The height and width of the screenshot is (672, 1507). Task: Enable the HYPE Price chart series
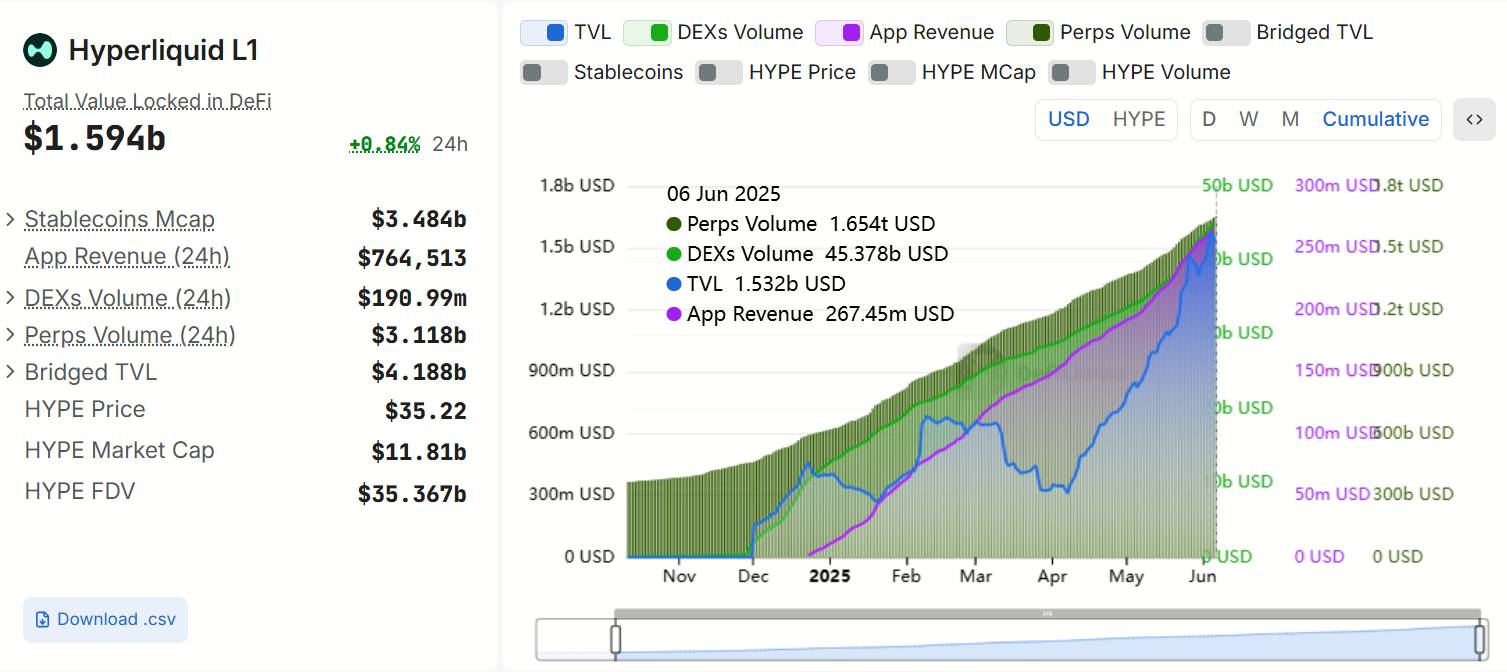tap(719, 73)
